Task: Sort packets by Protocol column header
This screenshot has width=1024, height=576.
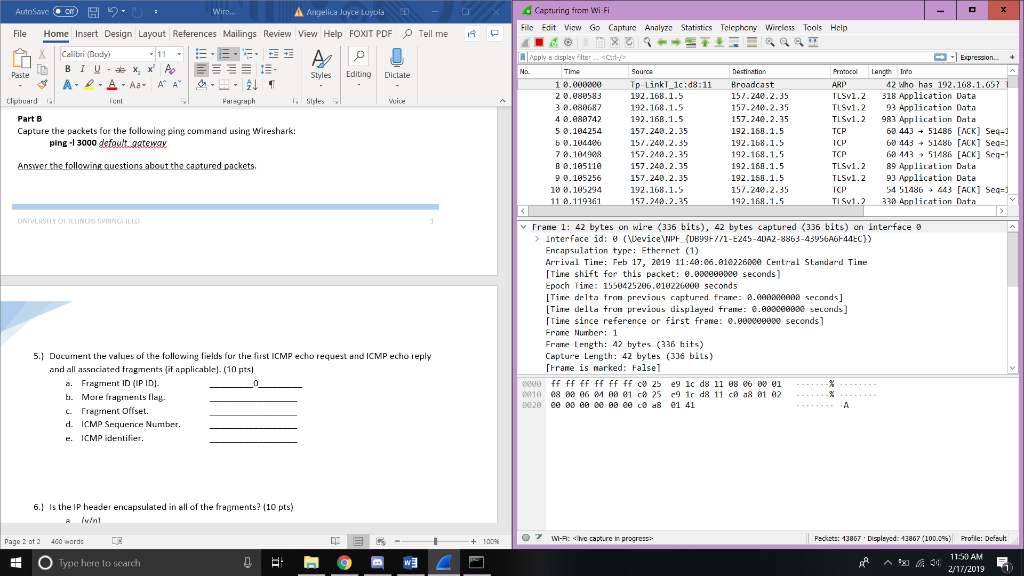Action: tap(848, 71)
